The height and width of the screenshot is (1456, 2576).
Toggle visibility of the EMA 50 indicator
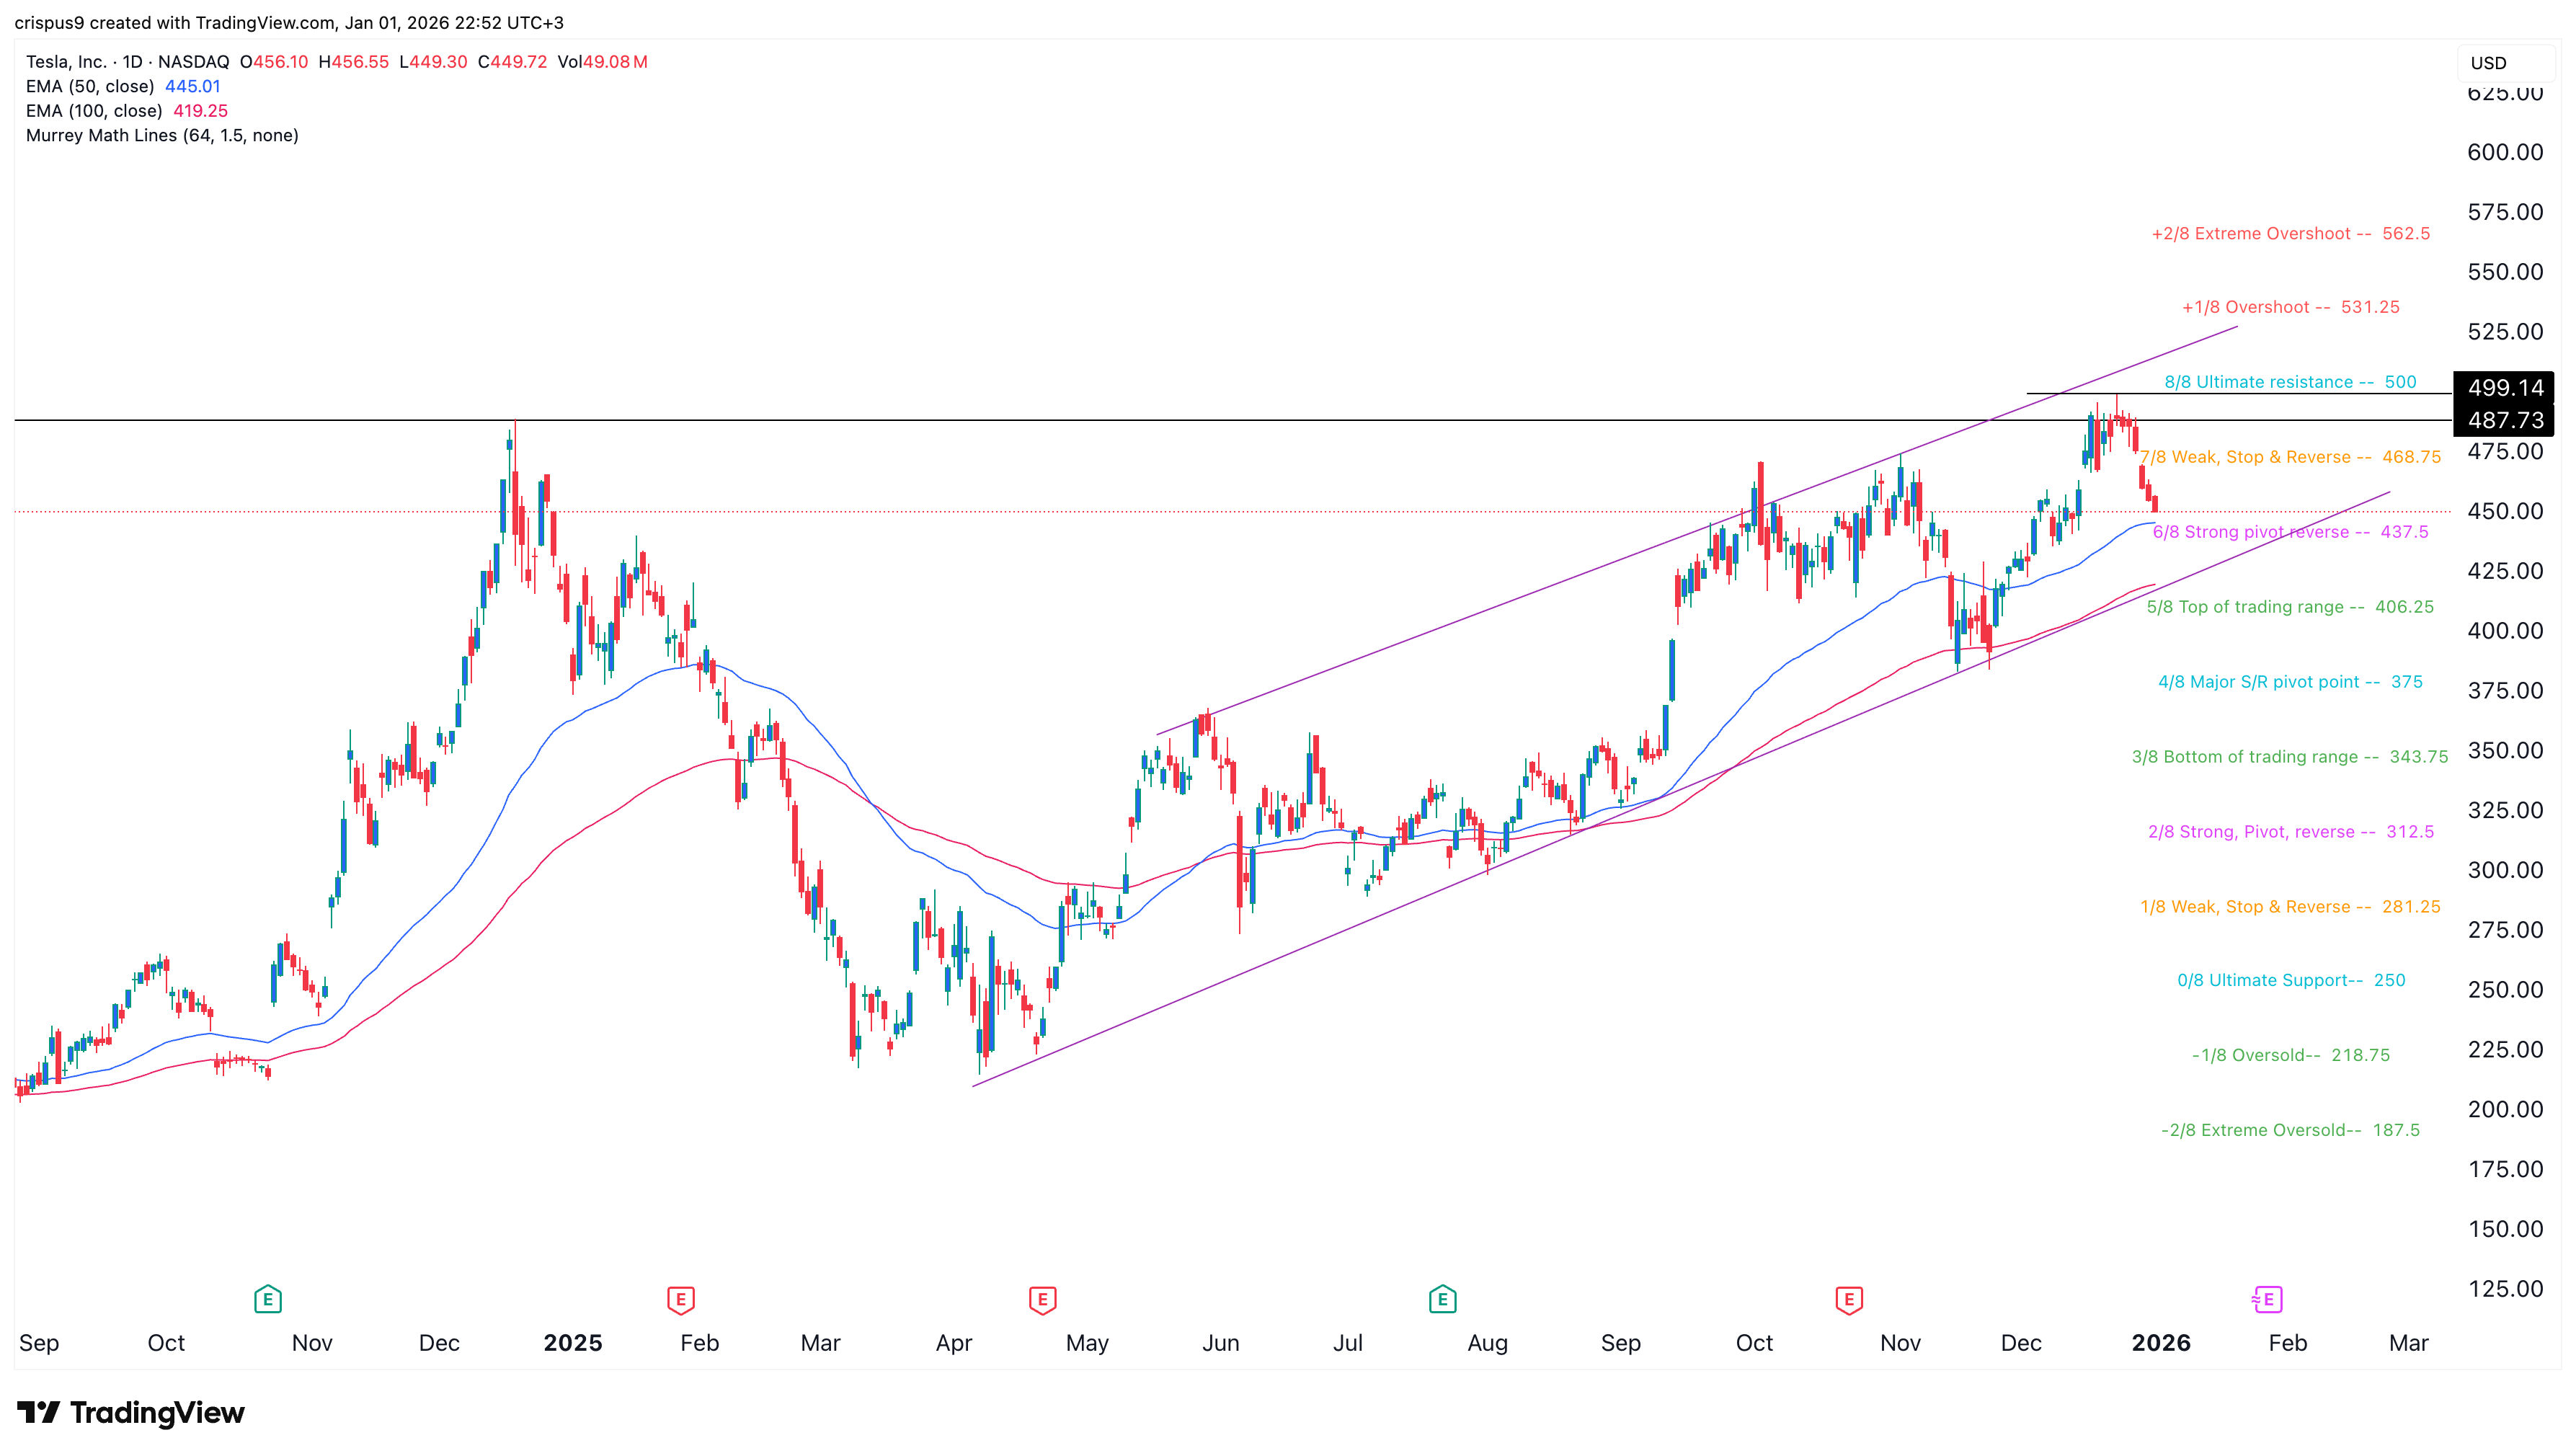click(x=92, y=86)
